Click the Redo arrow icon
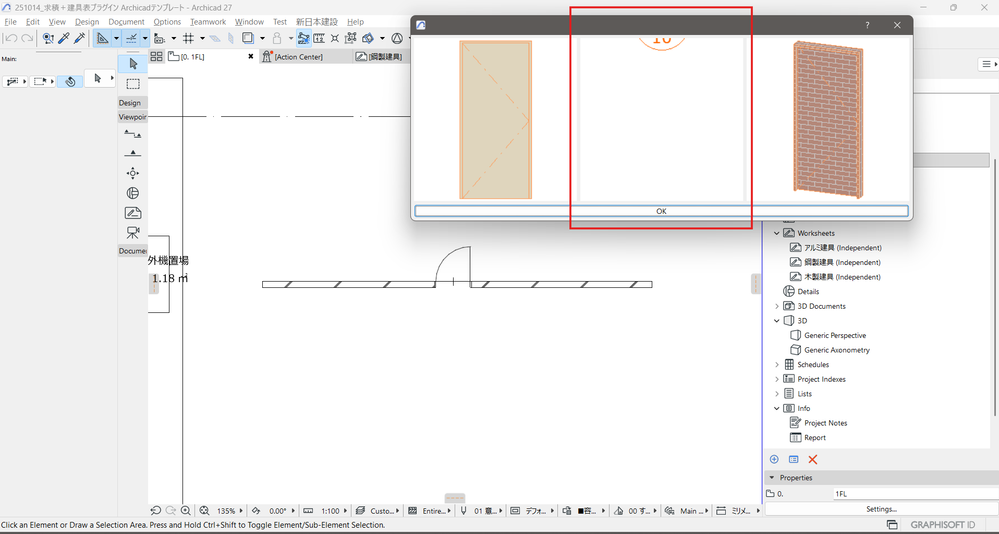This screenshot has width=999, height=534. click(27, 38)
